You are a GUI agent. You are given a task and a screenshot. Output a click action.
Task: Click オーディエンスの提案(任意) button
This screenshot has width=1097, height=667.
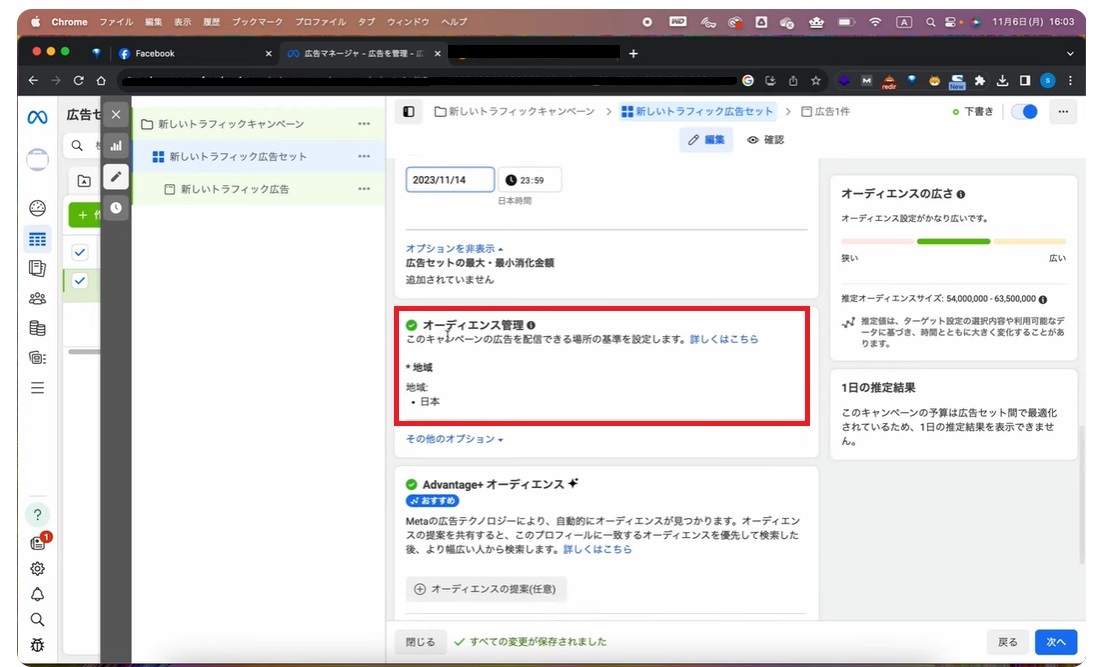tap(486, 590)
